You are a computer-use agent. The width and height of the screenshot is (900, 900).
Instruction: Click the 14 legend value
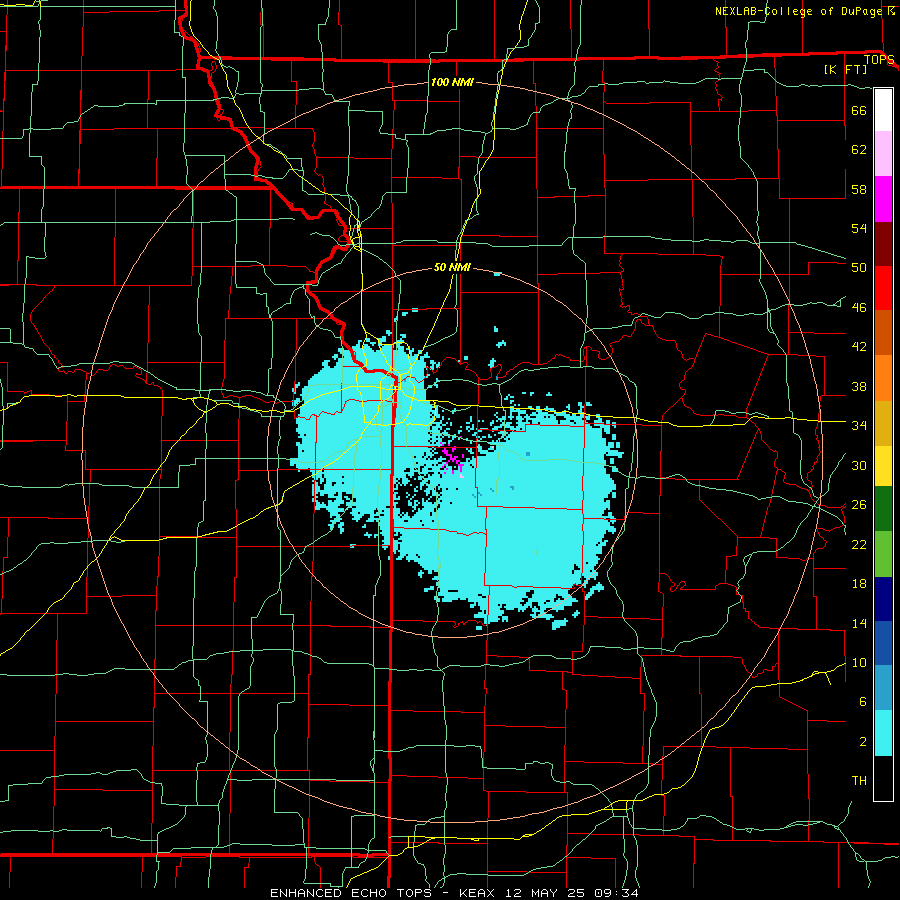859,623
